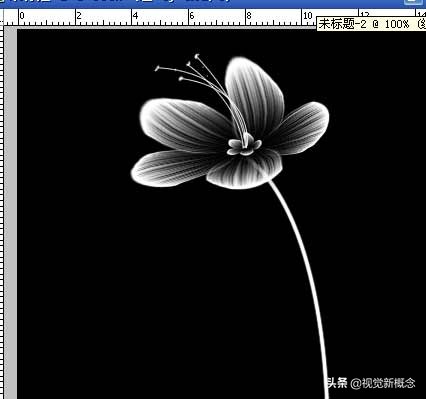Click the white flower on the canvas

[230, 122]
